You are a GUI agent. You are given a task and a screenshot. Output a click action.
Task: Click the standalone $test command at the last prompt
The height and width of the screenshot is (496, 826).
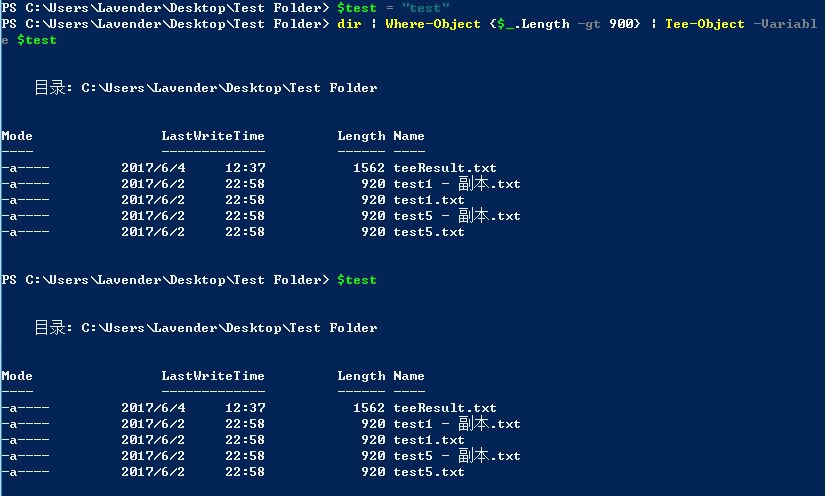click(x=357, y=280)
